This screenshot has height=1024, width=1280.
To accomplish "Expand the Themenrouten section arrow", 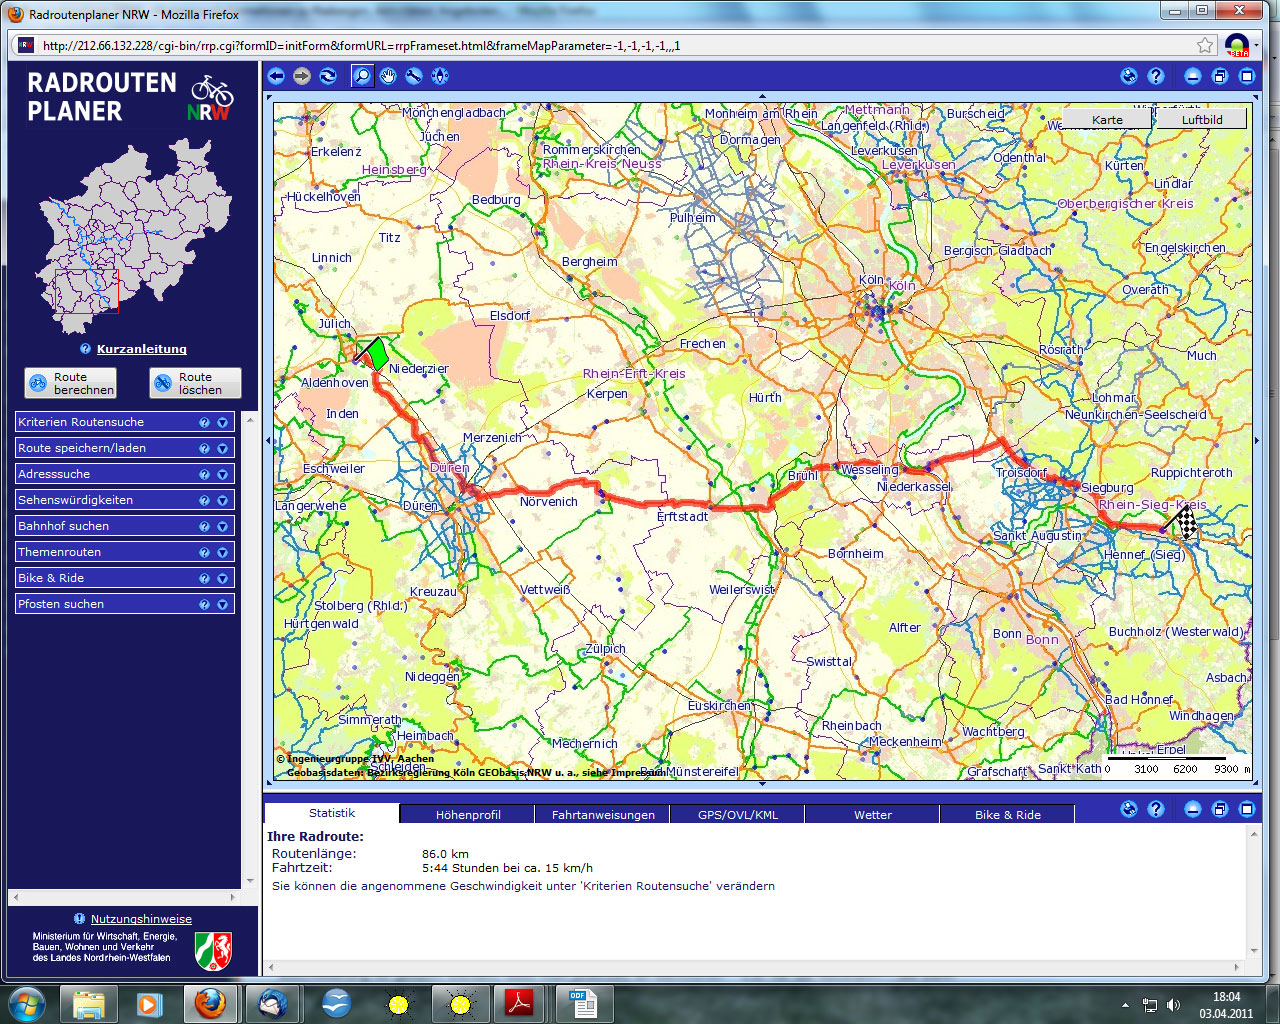I will point(222,553).
